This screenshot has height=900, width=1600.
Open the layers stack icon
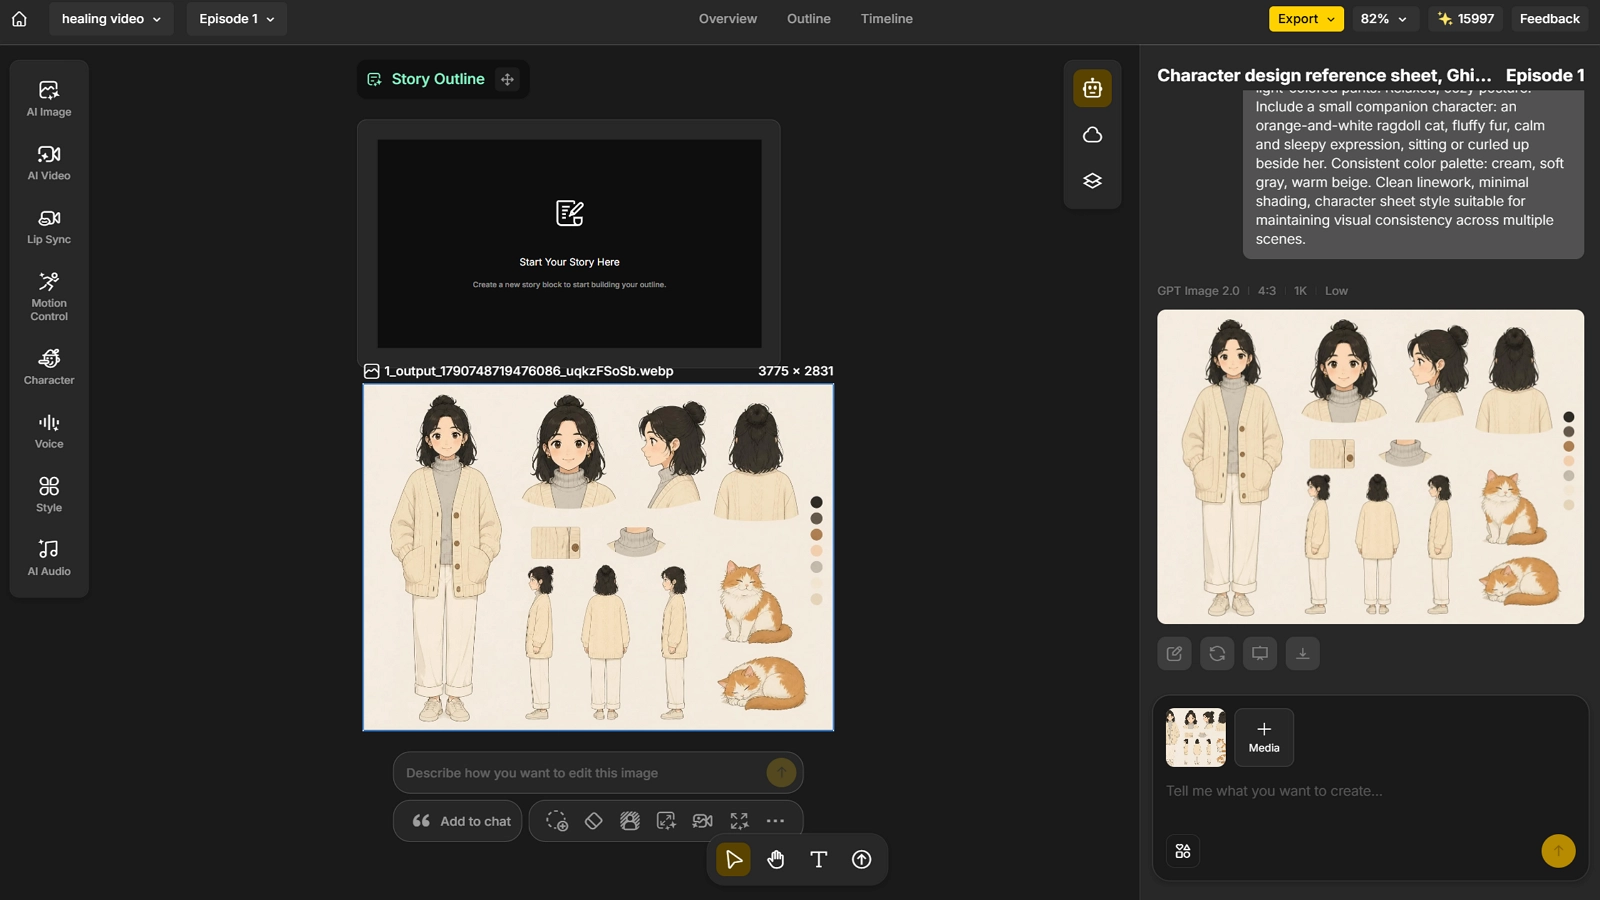[x=1092, y=181]
